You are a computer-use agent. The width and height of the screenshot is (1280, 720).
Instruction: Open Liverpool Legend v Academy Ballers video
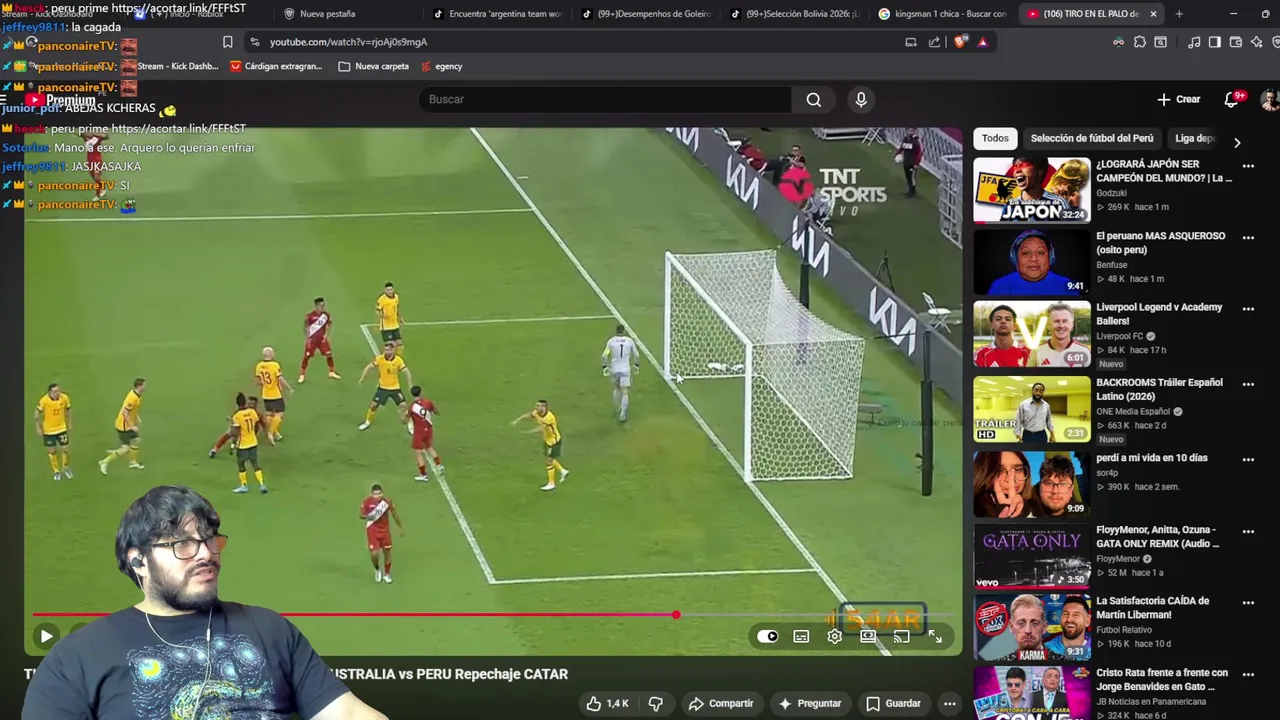click(x=1159, y=313)
